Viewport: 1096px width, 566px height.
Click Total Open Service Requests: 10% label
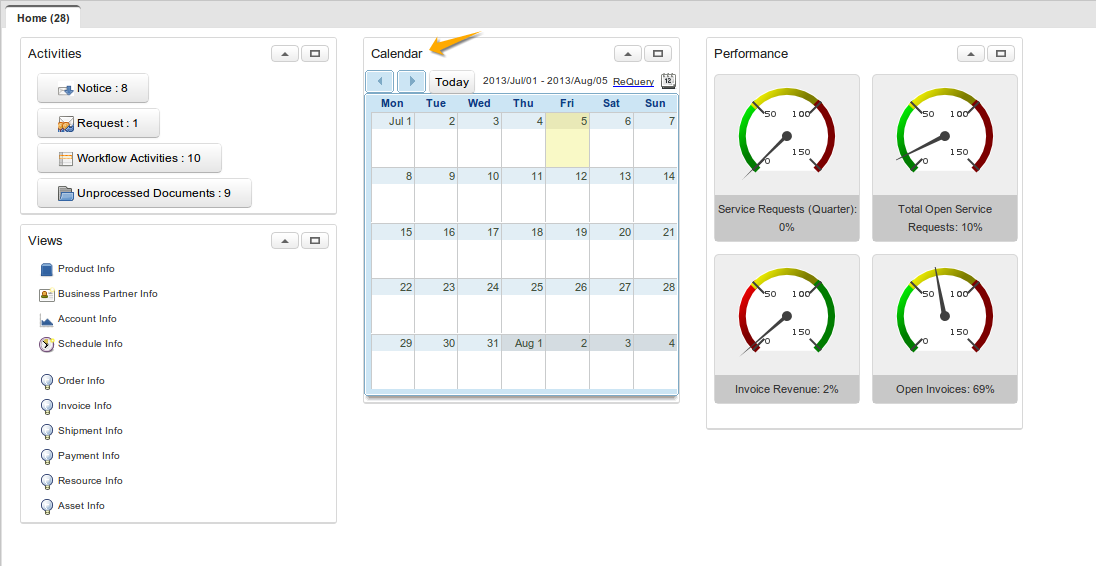(945, 218)
